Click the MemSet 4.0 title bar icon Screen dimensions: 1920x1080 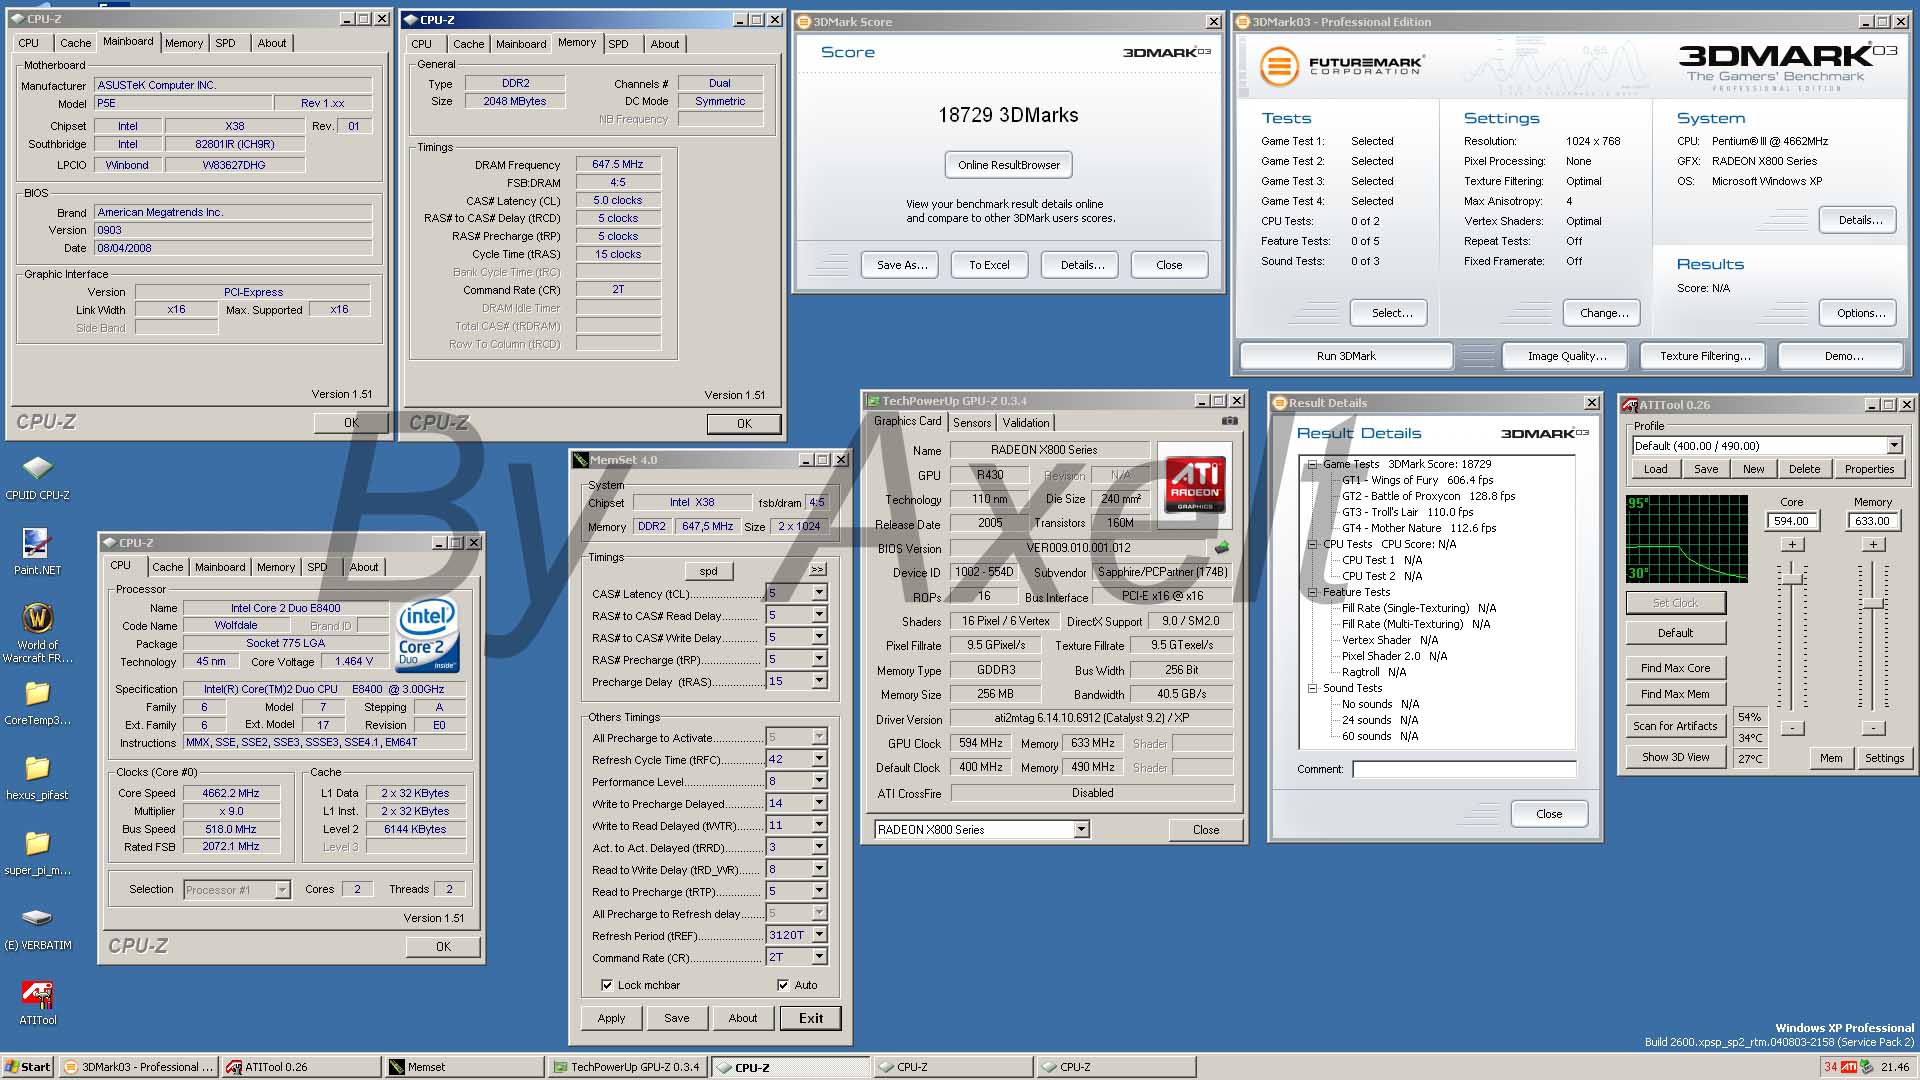579,460
